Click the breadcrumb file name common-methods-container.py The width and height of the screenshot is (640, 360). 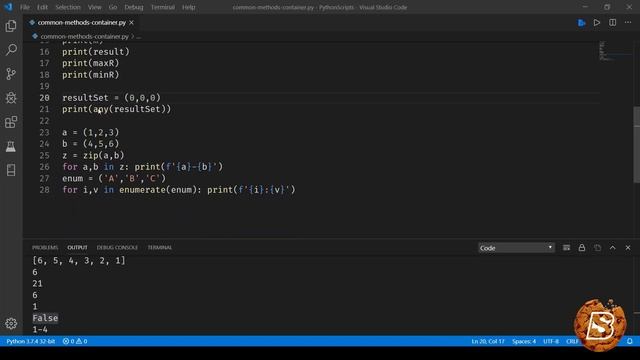click(84, 36)
